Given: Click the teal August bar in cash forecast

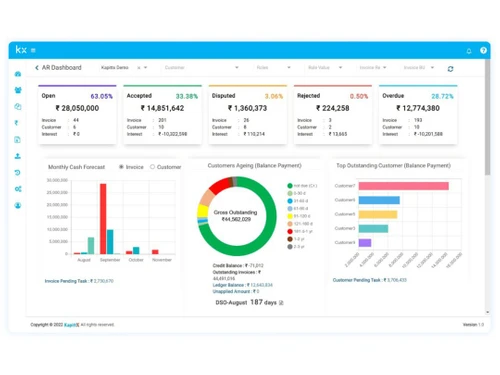Looking at the screenshot, I should 91,246.
